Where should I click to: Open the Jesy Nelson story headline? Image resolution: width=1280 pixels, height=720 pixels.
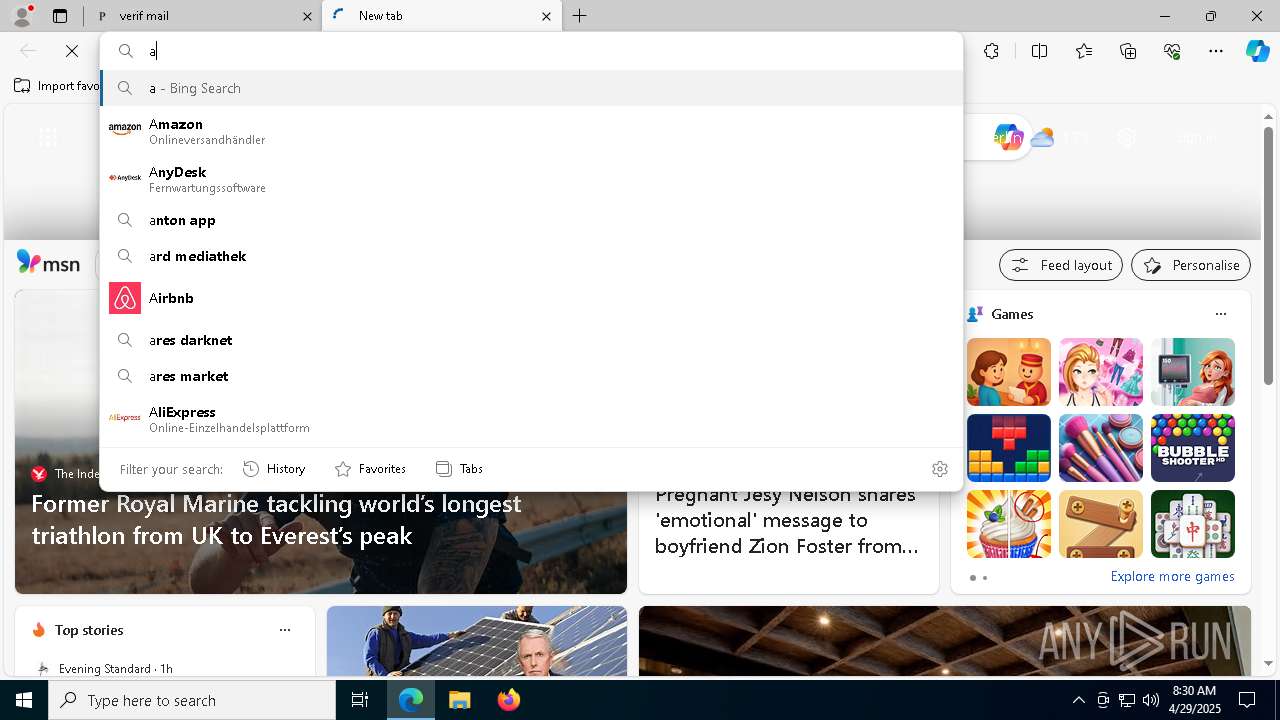786,521
